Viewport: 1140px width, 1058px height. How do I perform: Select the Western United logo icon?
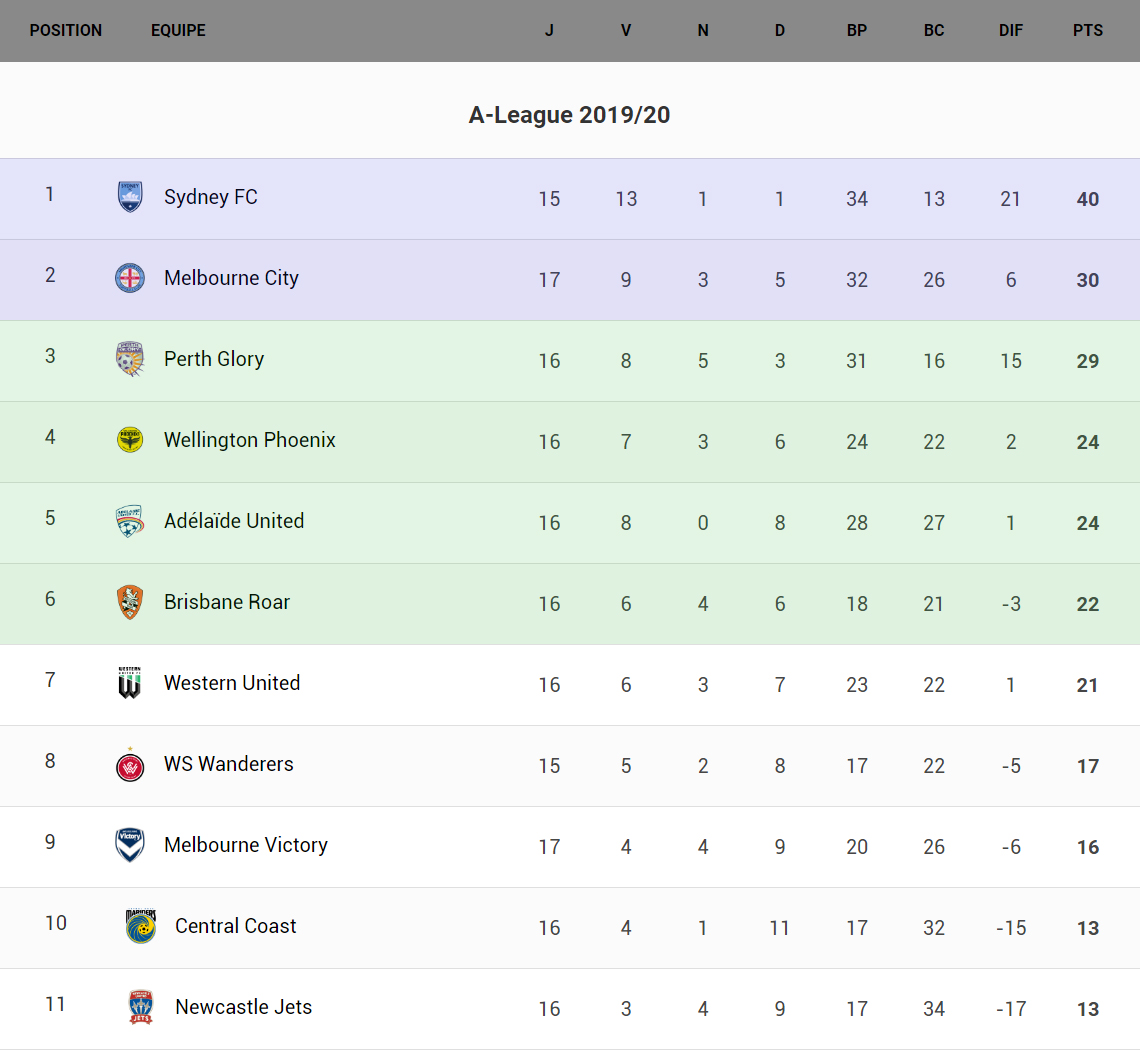pyautogui.click(x=130, y=683)
